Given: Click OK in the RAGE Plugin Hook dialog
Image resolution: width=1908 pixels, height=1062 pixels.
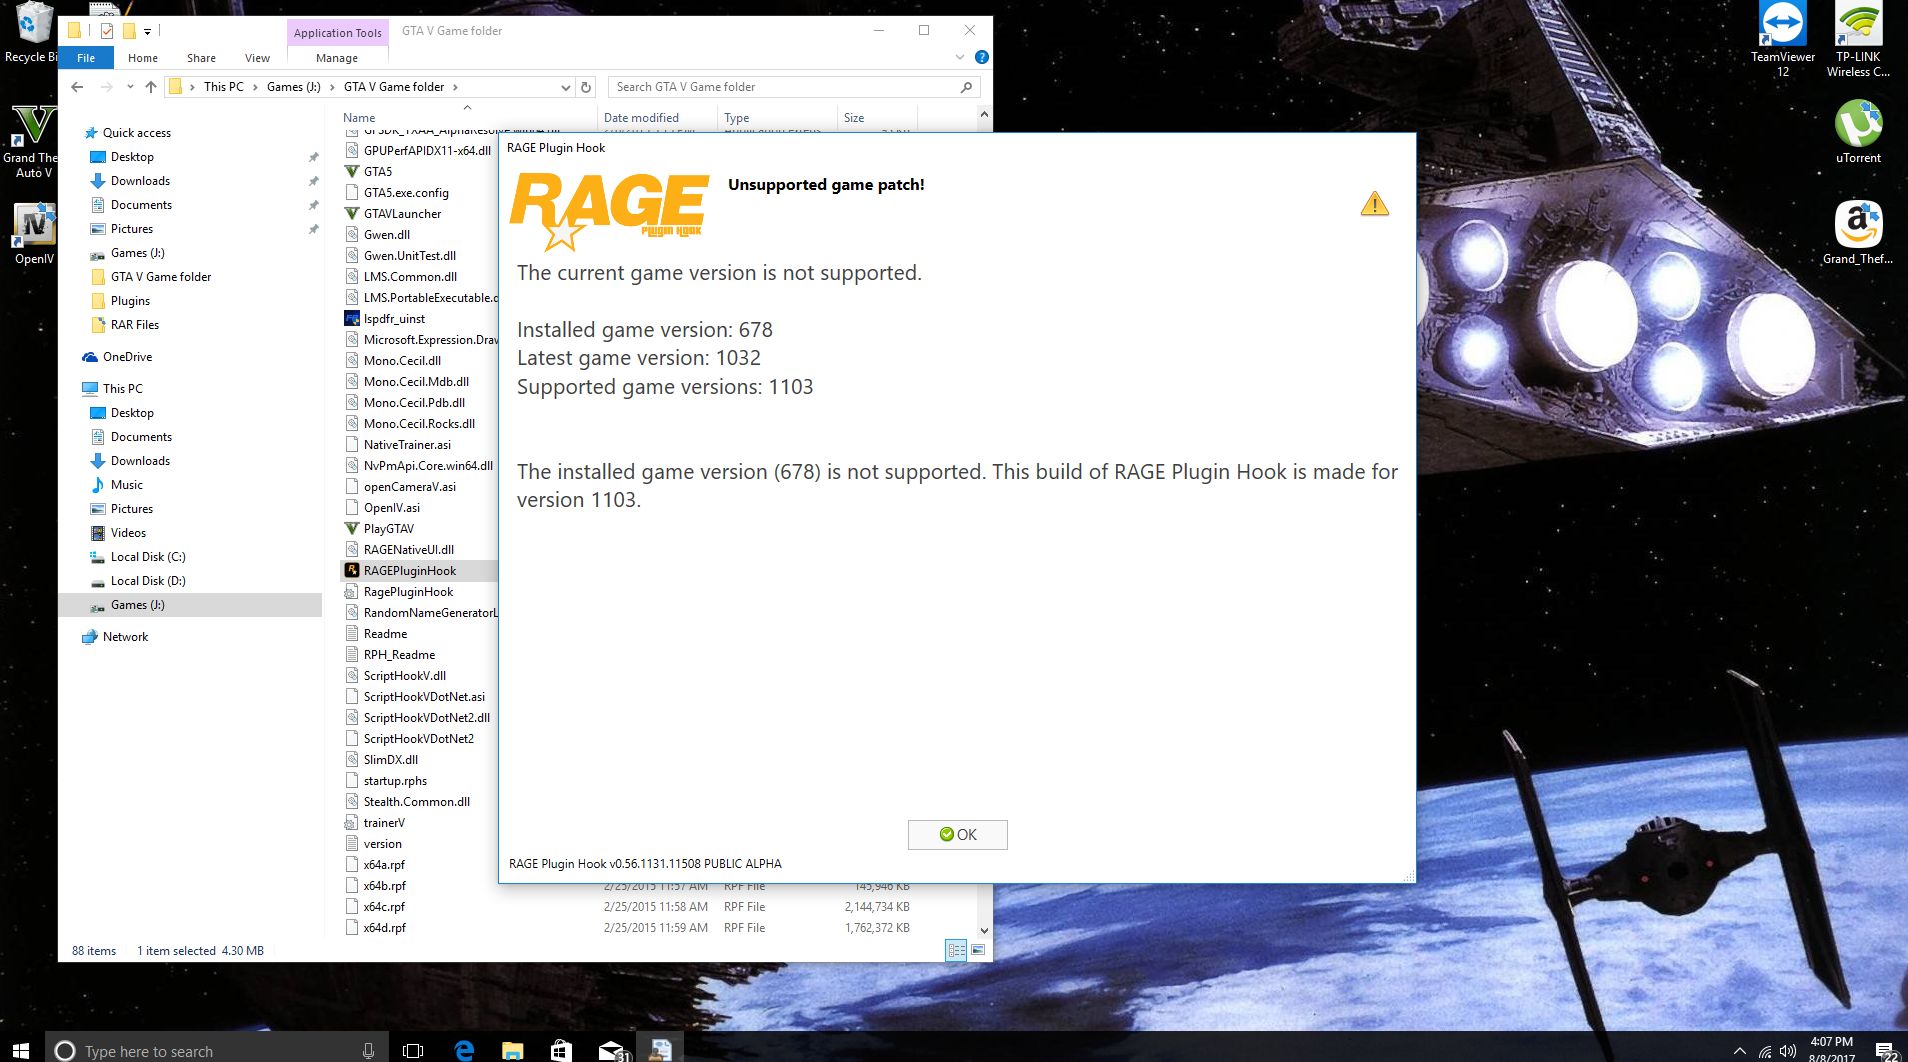Looking at the screenshot, I should coord(958,835).
